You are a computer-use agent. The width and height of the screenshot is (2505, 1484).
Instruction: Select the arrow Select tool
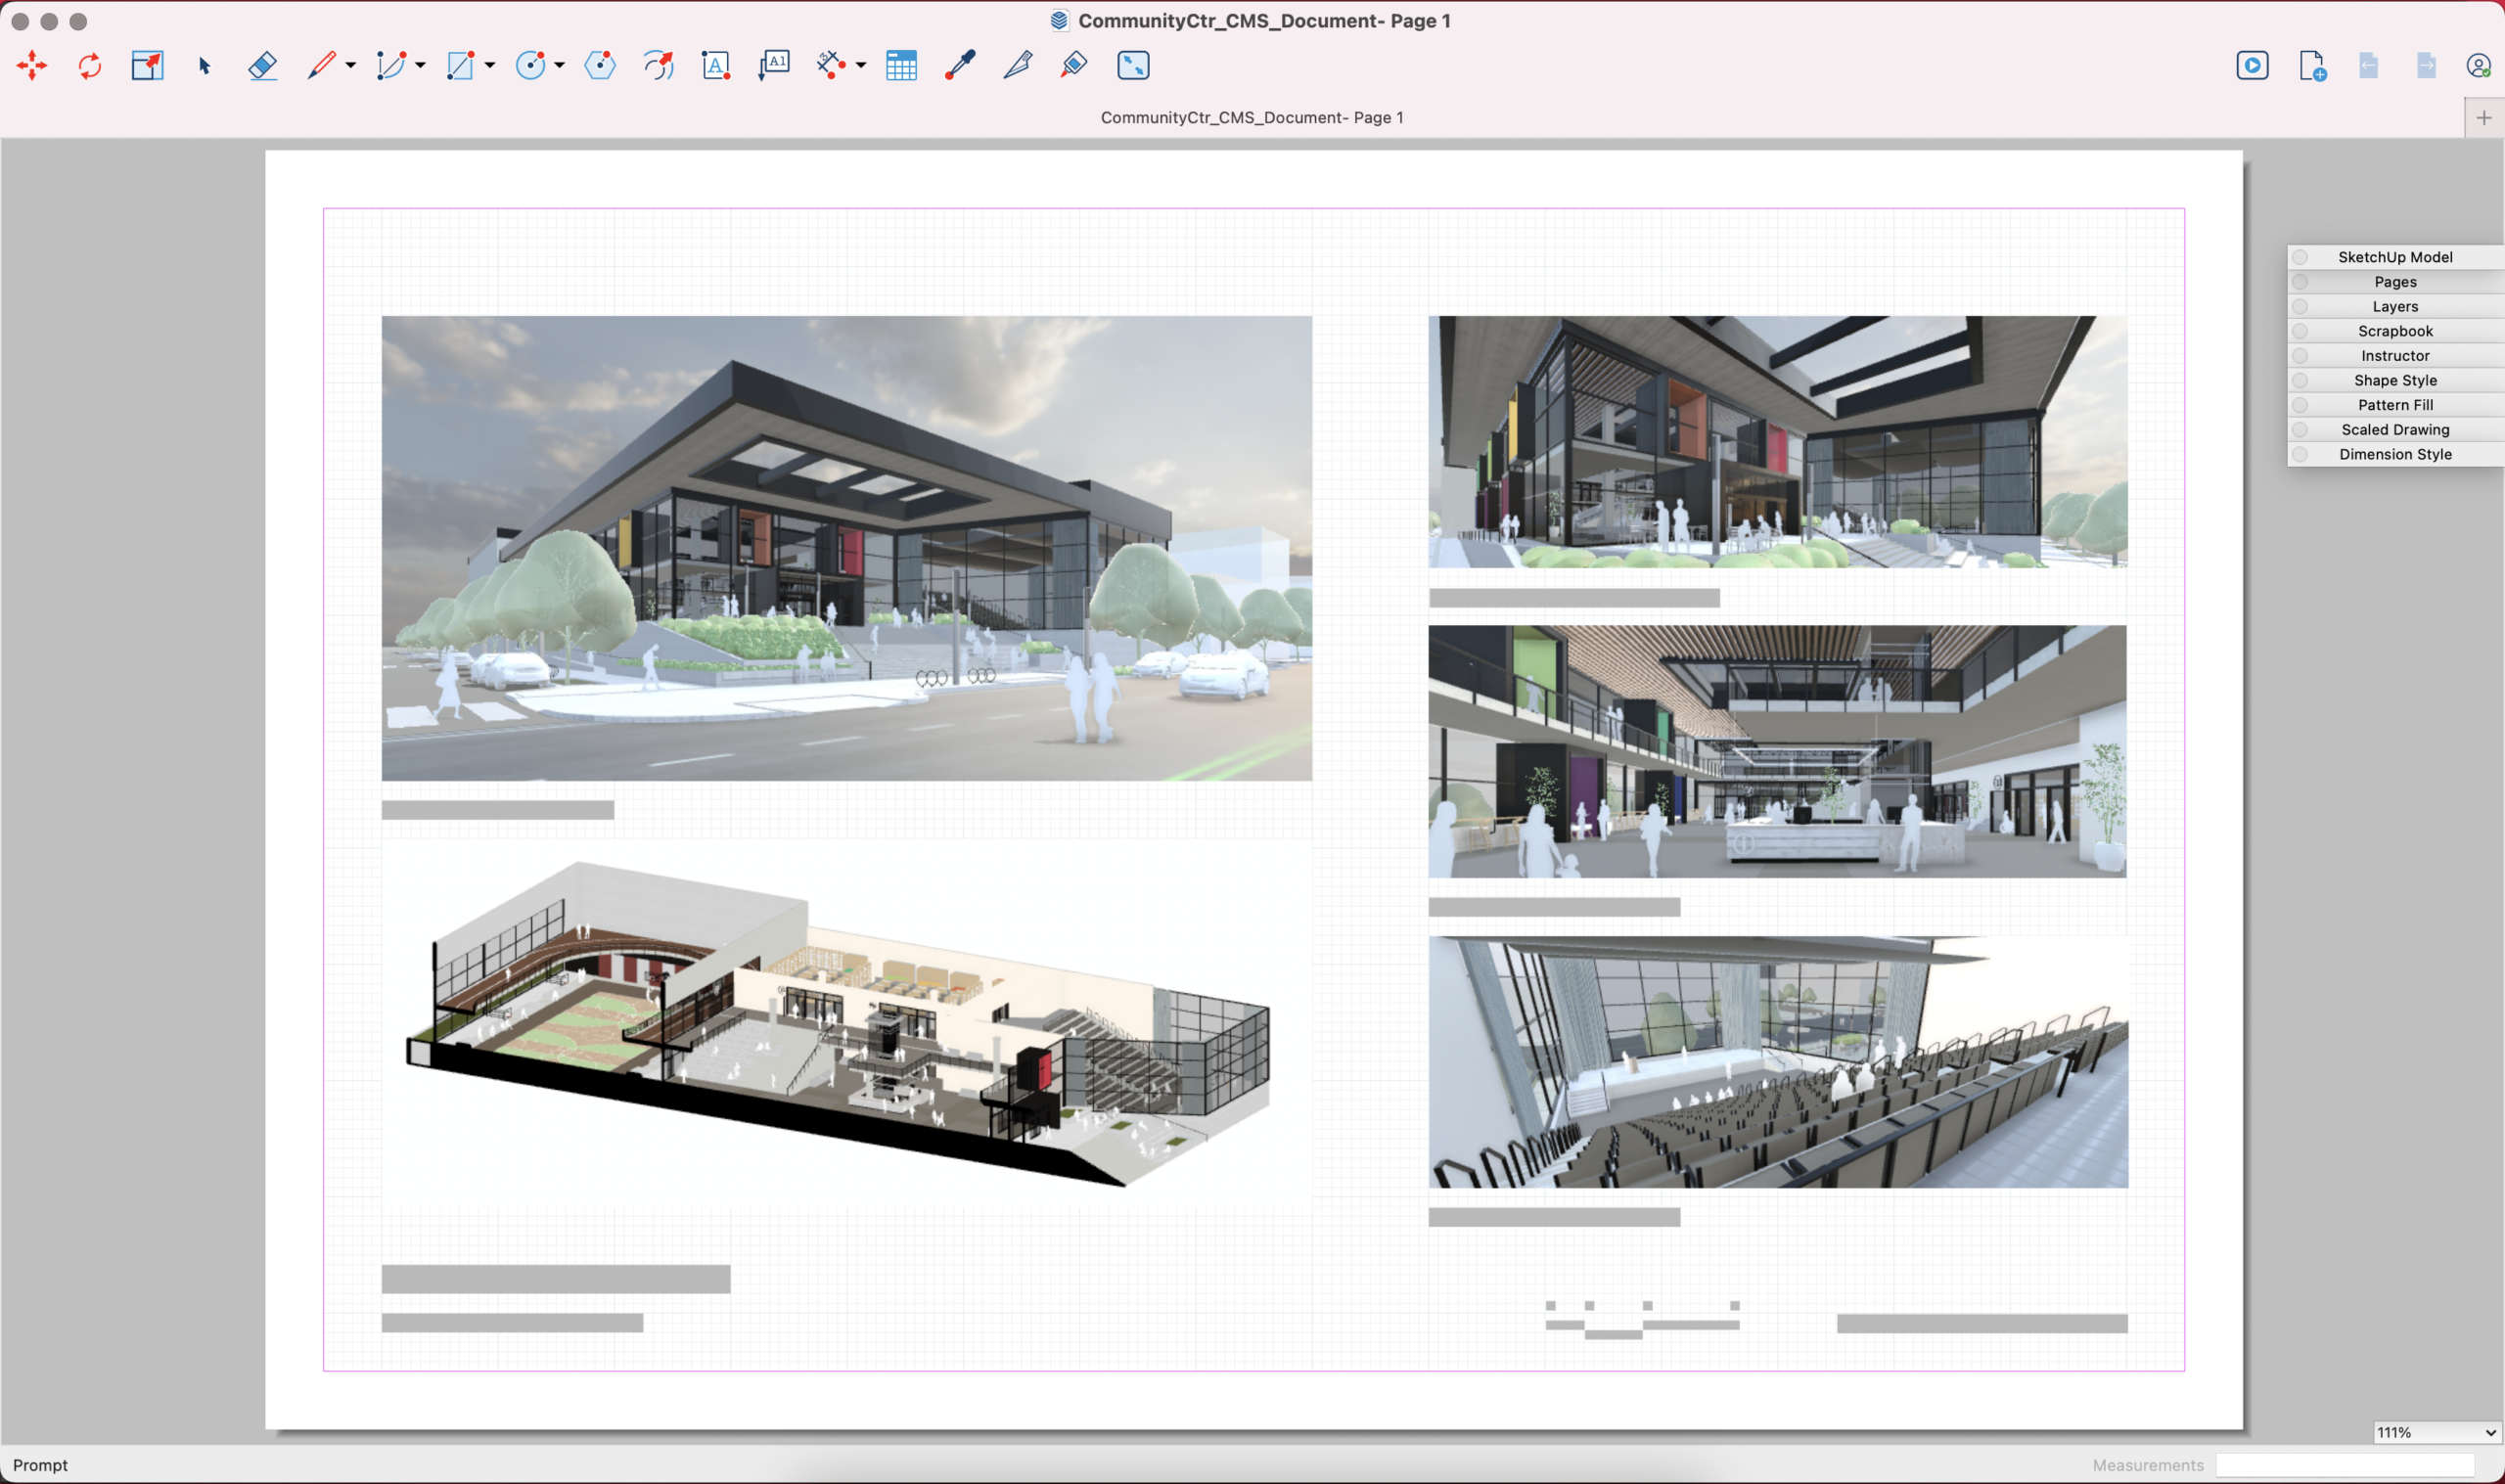pyautogui.click(x=205, y=66)
